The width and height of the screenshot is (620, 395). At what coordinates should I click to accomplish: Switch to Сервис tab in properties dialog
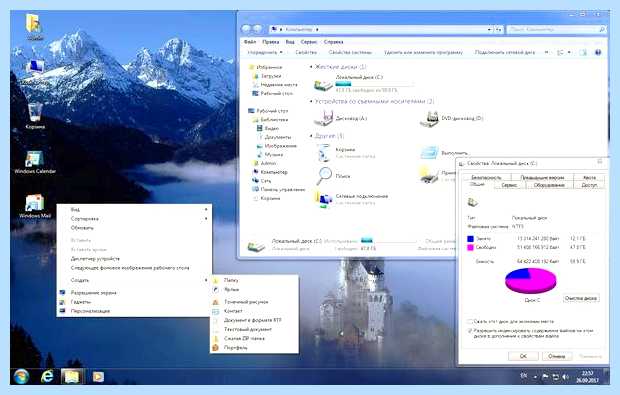(x=509, y=185)
